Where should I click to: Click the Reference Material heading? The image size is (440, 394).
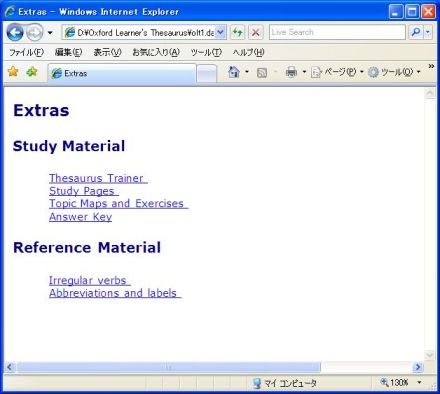(87, 248)
